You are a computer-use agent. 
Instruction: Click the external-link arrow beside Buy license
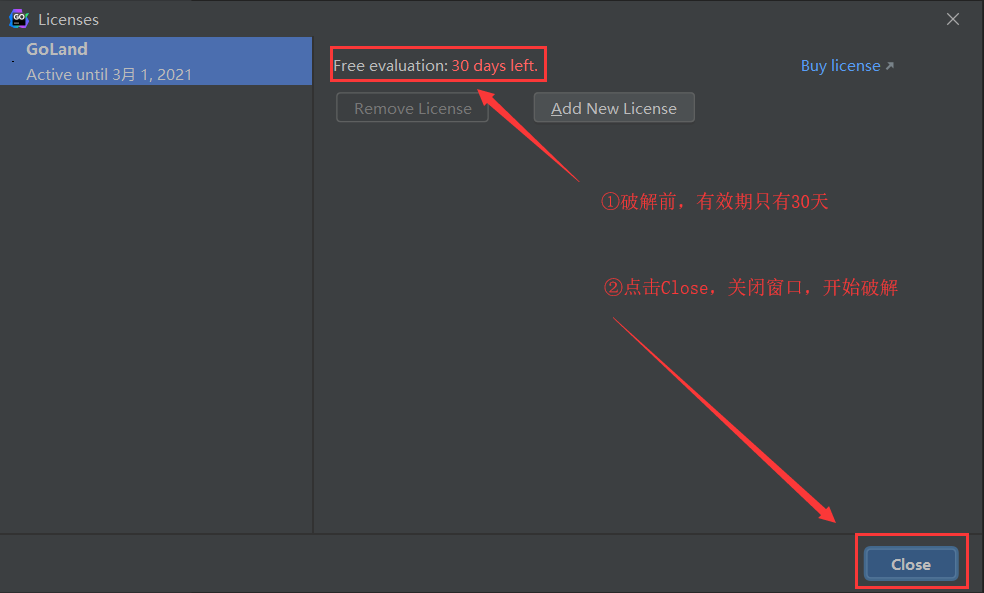889,65
